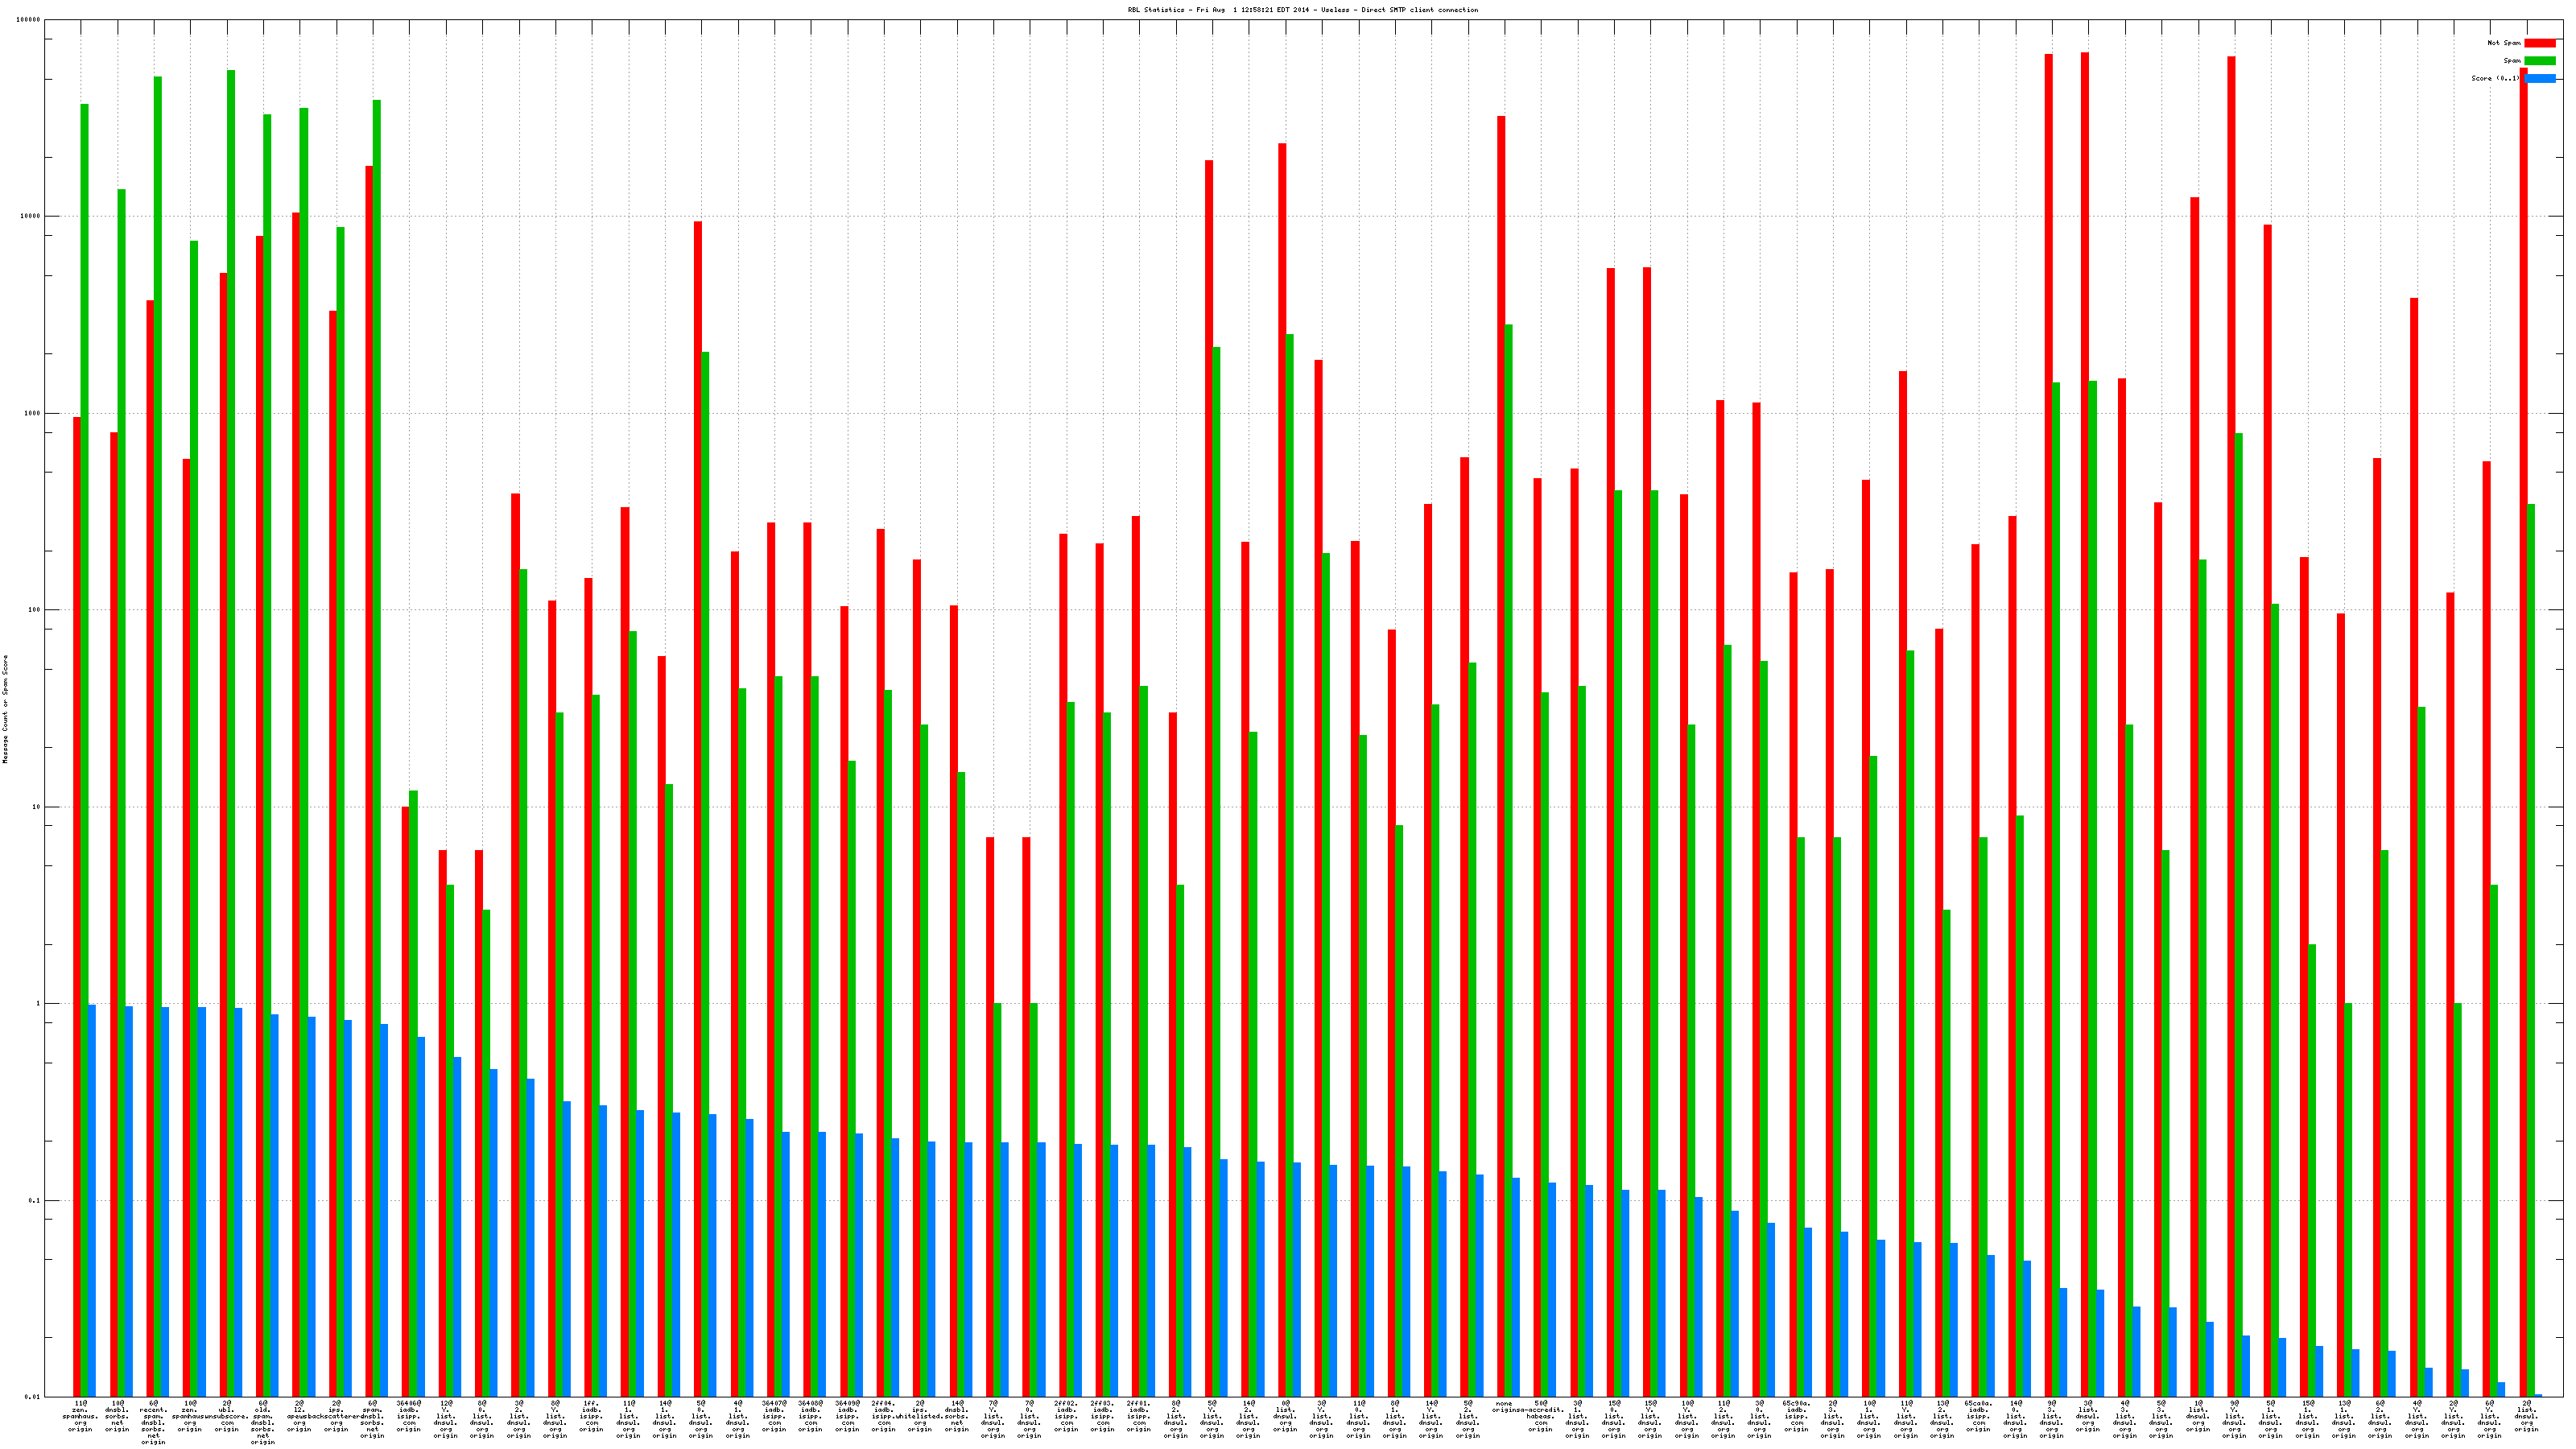
Task: Click the red Not Spam legend swatch
Action: (x=2539, y=43)
